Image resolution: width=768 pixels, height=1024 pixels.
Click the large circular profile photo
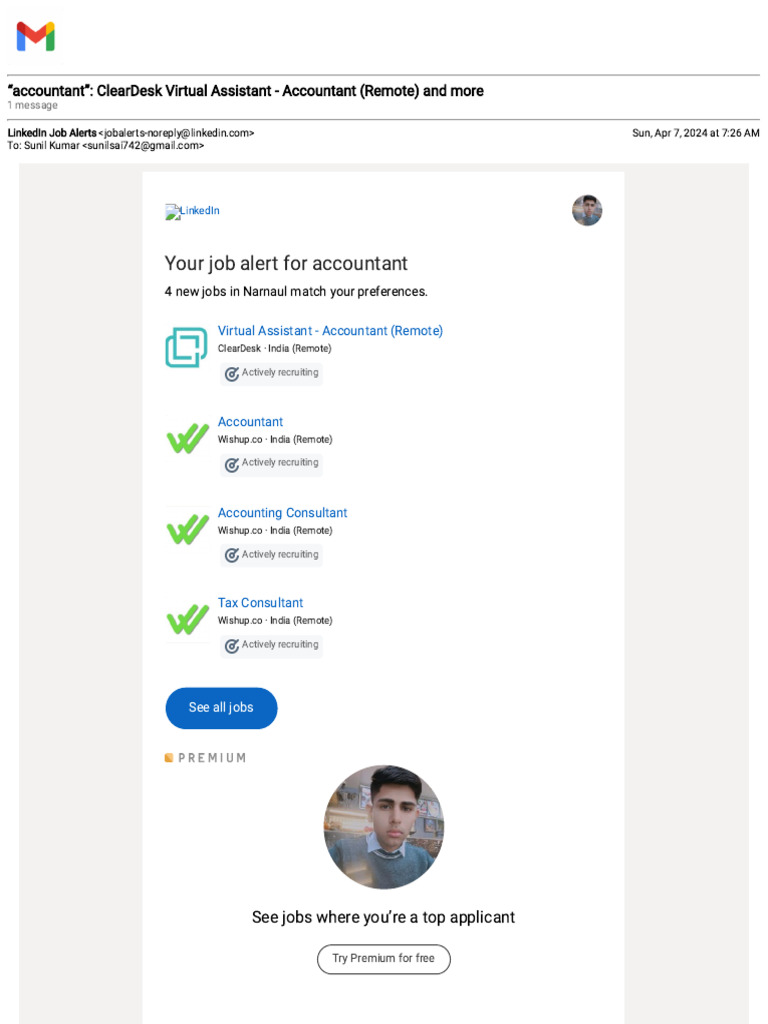384,827
